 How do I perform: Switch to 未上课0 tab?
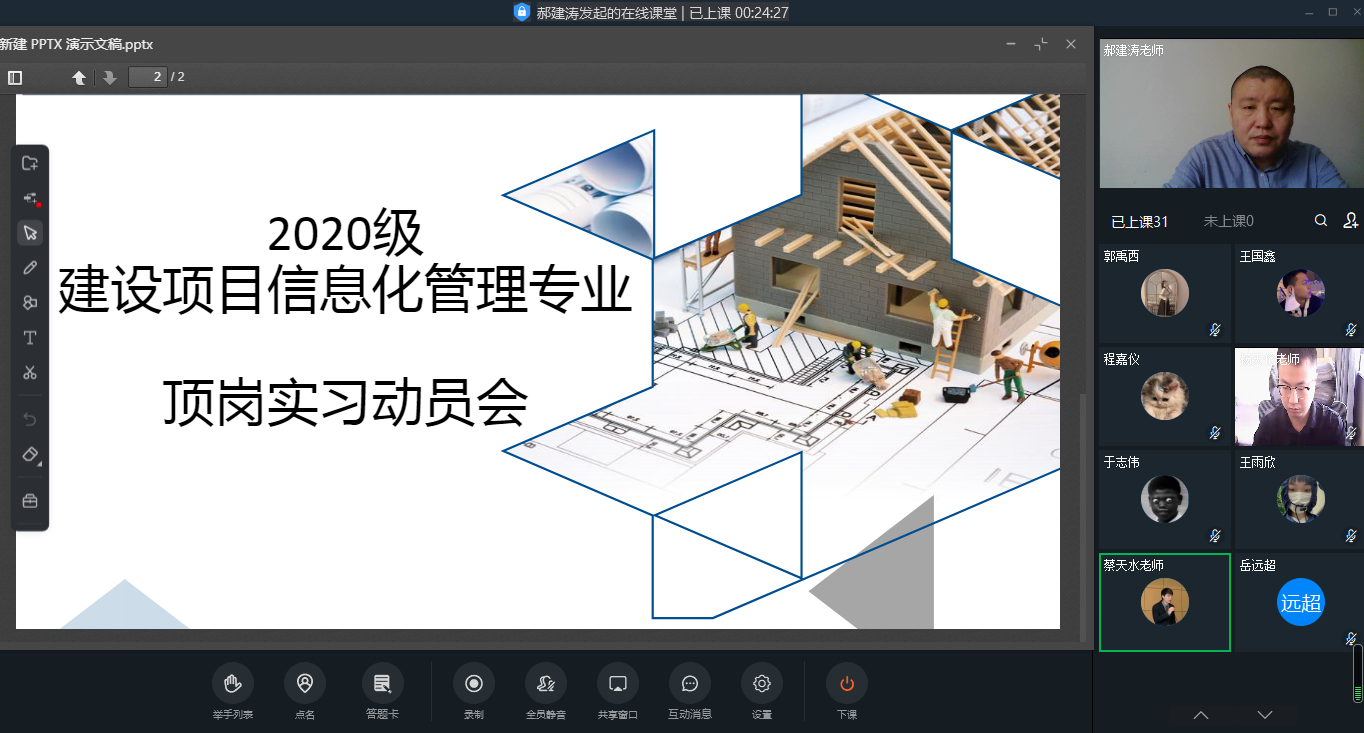pyautogui.click(x=1228, y=221)
